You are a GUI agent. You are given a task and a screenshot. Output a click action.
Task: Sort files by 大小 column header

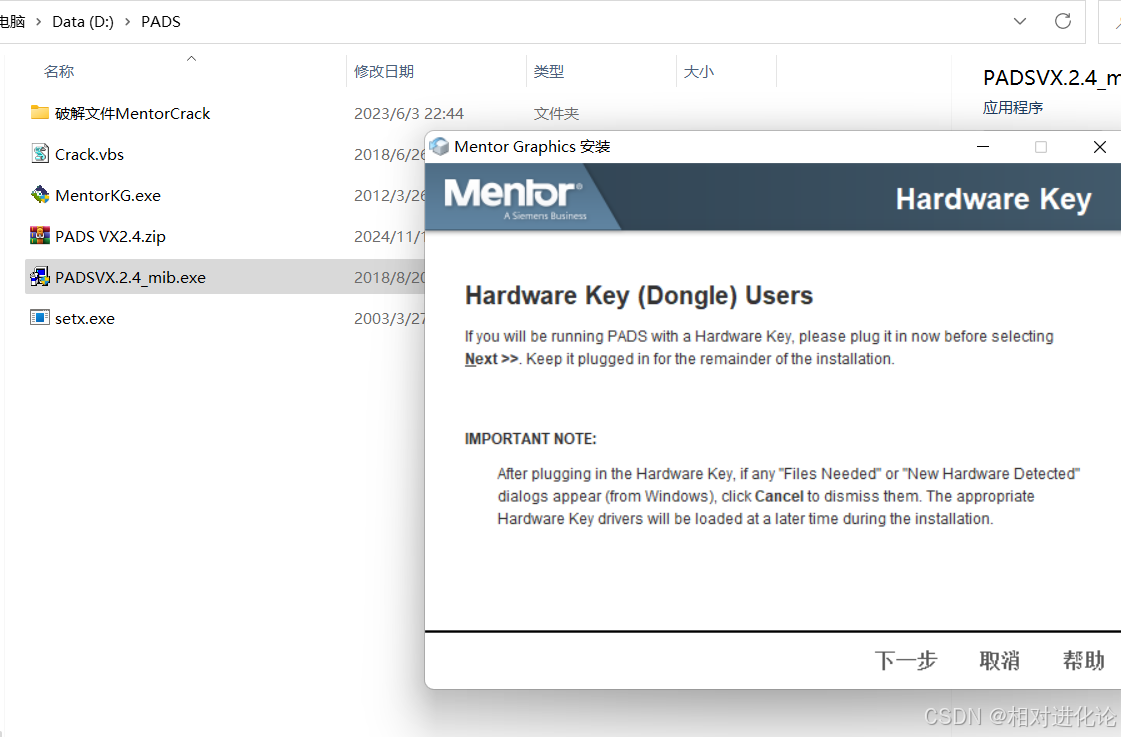coord(699,72)
